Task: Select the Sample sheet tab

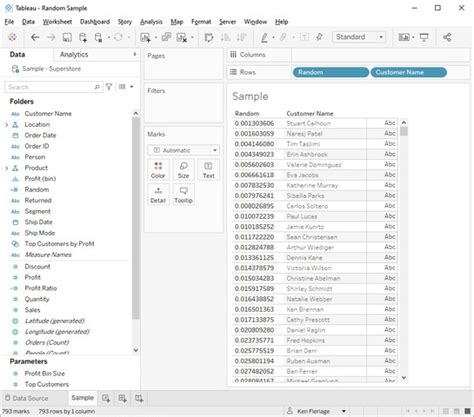Action: click(82, 398)
